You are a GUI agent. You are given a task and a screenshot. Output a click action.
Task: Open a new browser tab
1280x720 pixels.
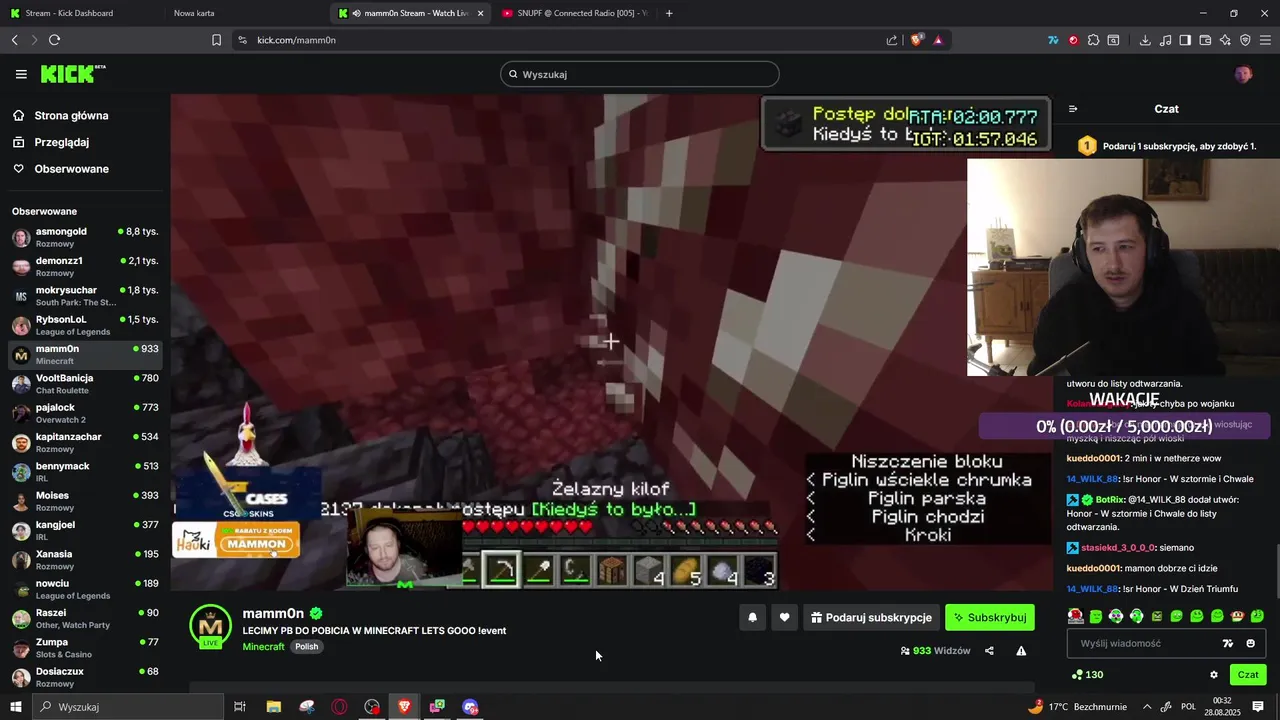click(669, 13)
